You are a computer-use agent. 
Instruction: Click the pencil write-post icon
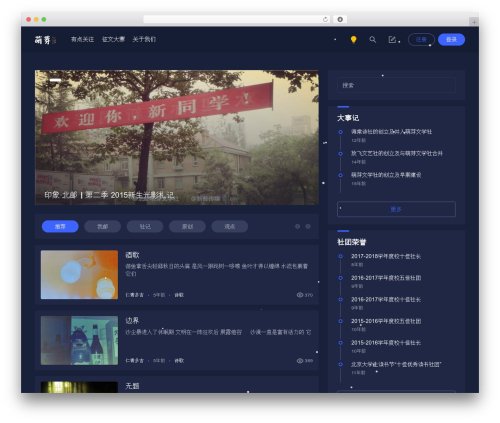(x=392, y=40)
